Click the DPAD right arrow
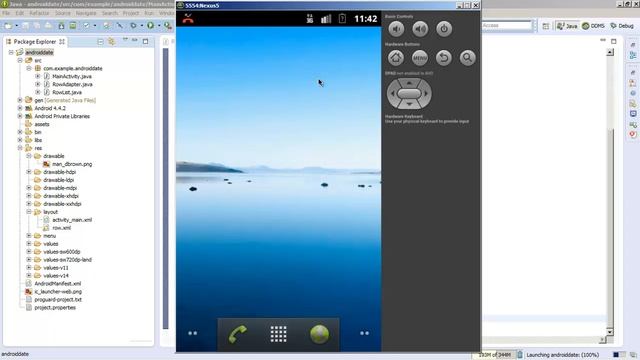640x360 pixels. tap(427, 94)
